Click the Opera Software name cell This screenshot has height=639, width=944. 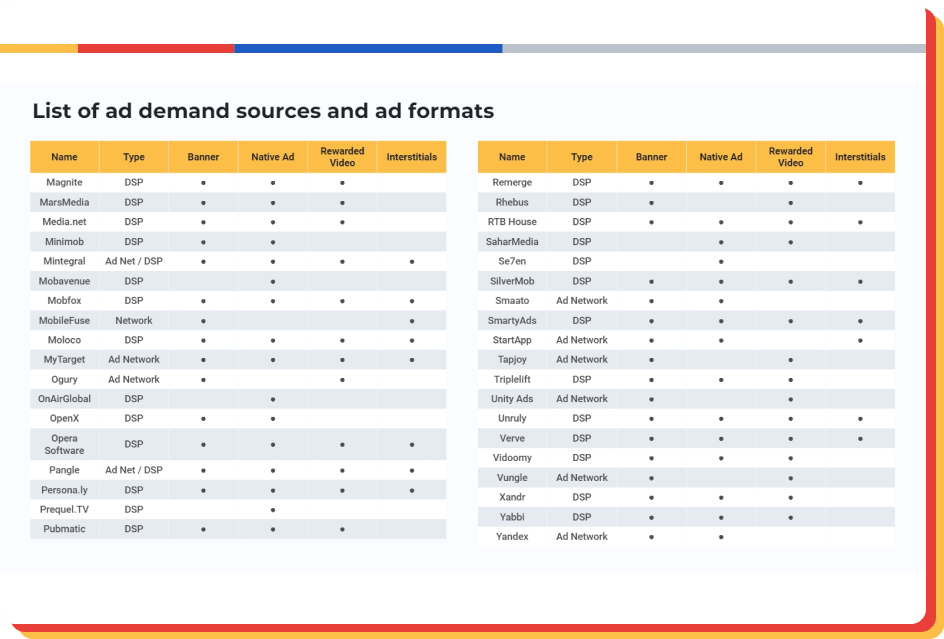[x=64, y=444]
